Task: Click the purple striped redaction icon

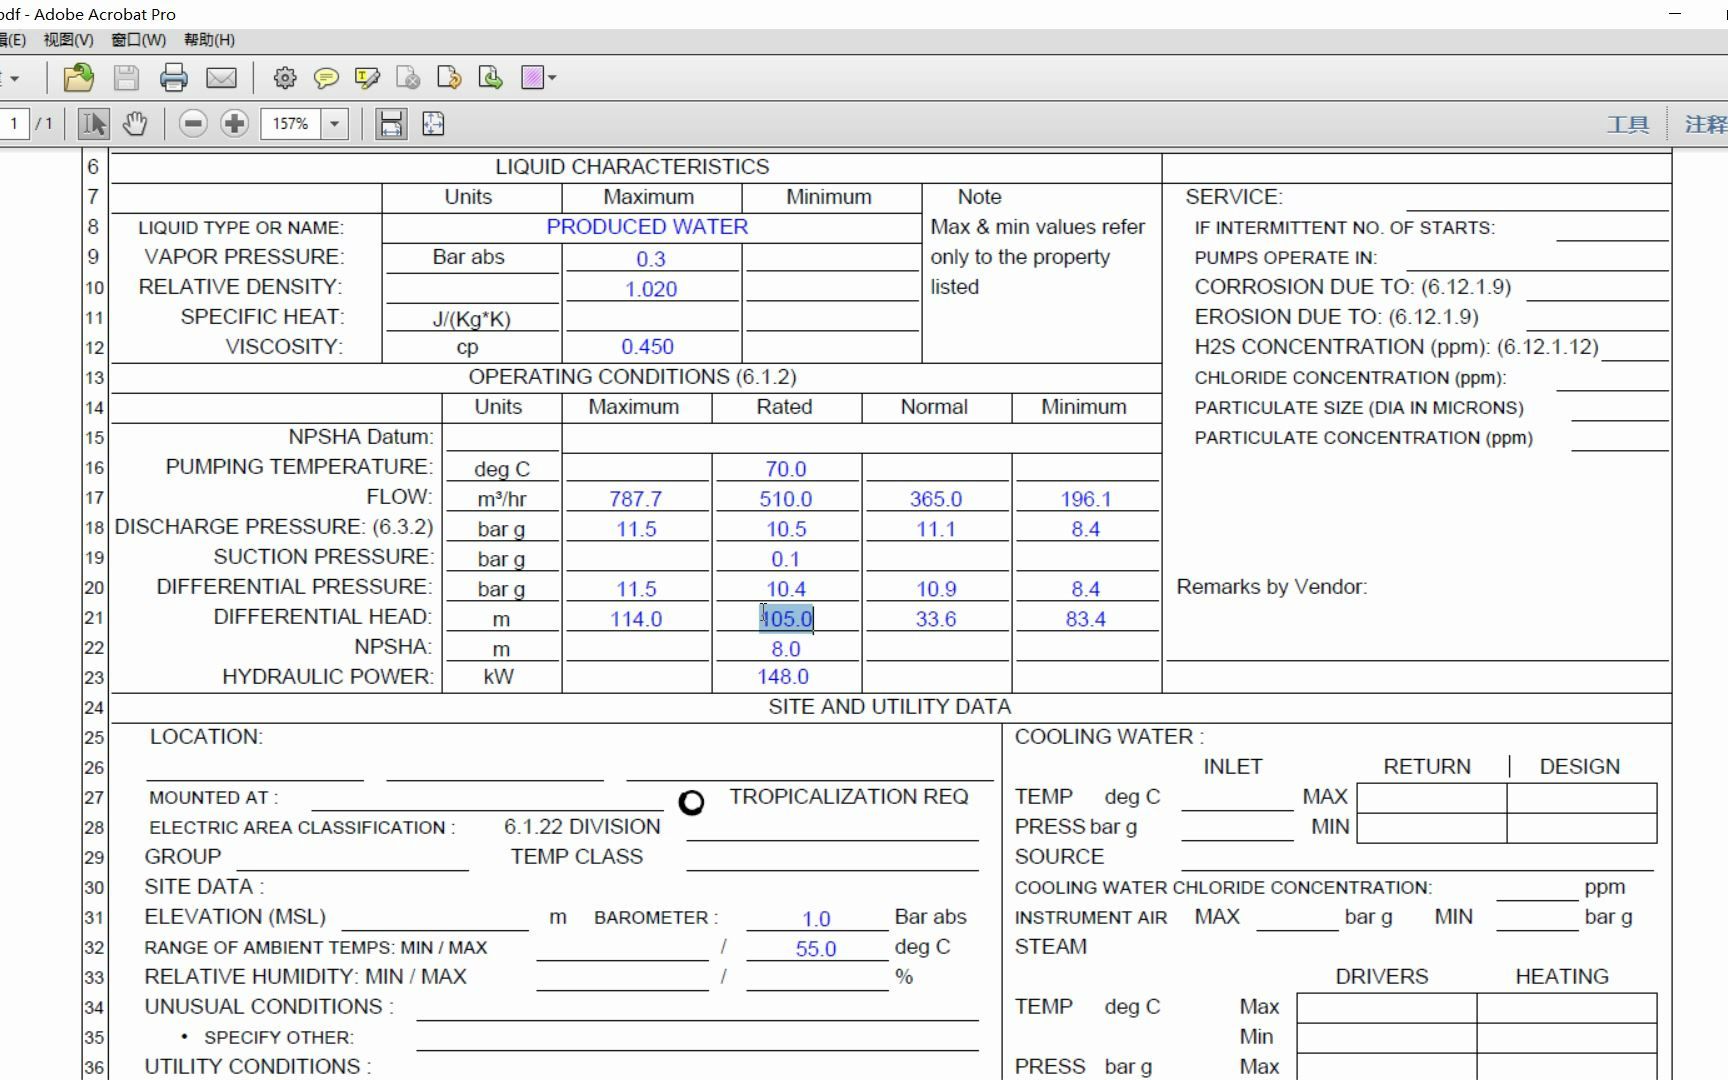Action: coord(532,78)
